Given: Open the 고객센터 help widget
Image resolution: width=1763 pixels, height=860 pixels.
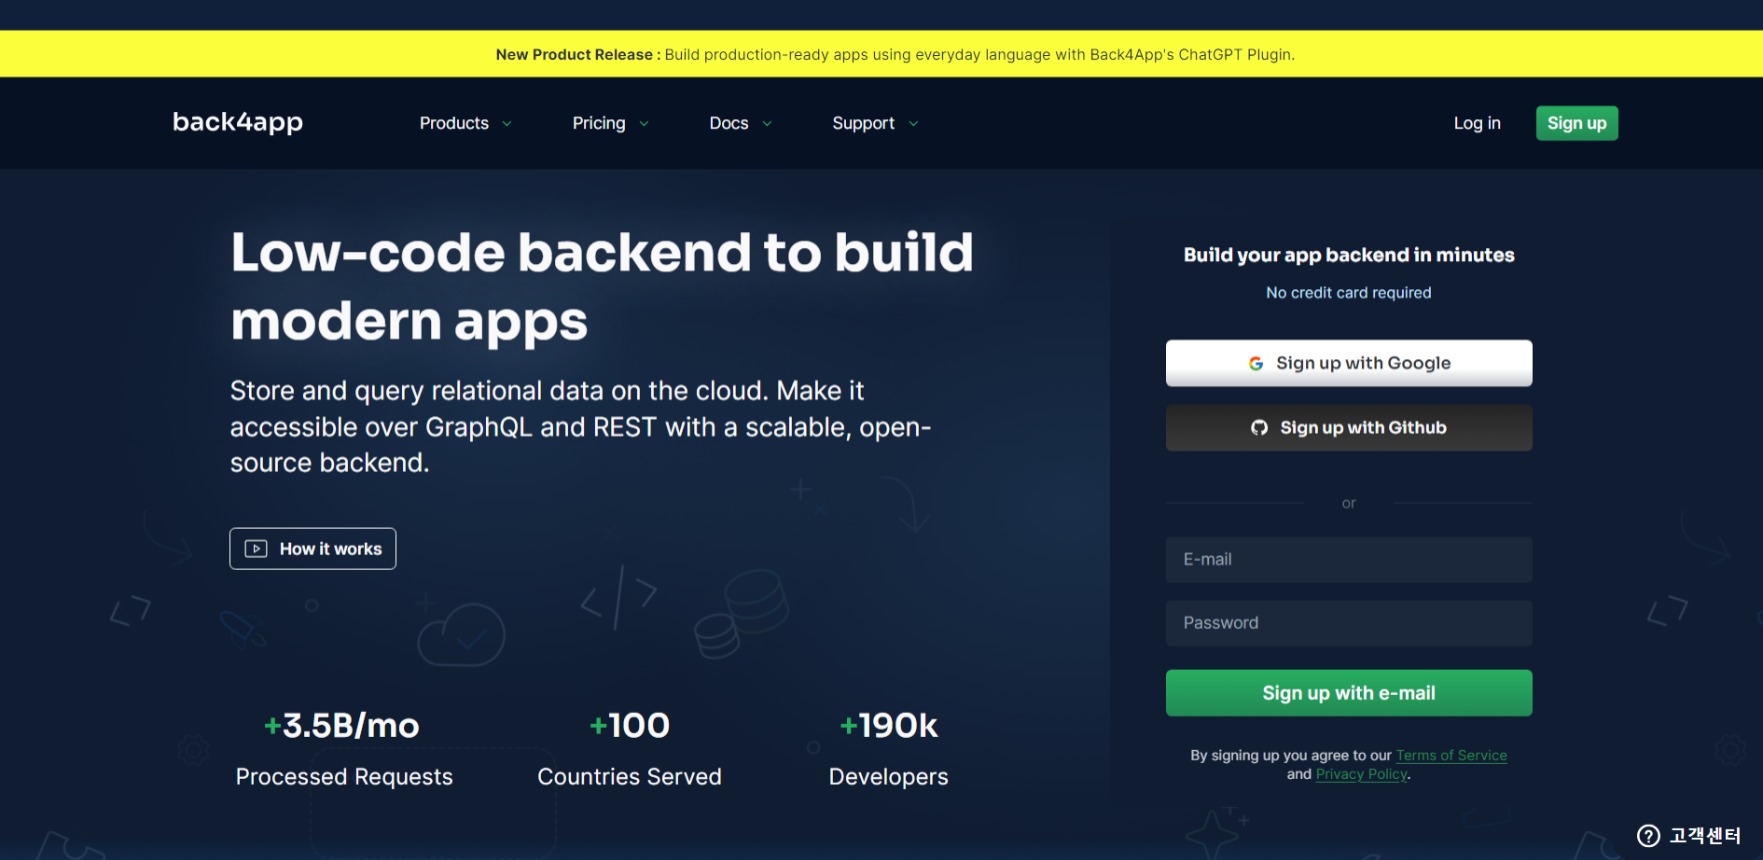Looking at the screenshot, I should coord(1689,836).
